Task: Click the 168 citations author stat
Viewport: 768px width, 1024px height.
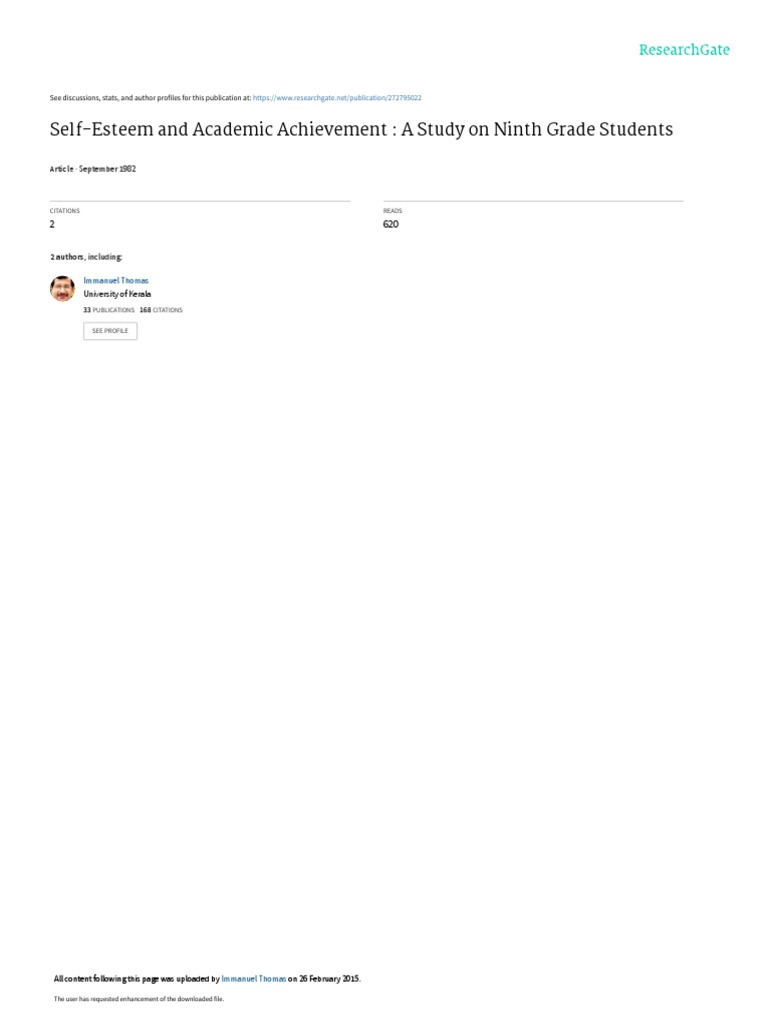Action: [161, 310]
